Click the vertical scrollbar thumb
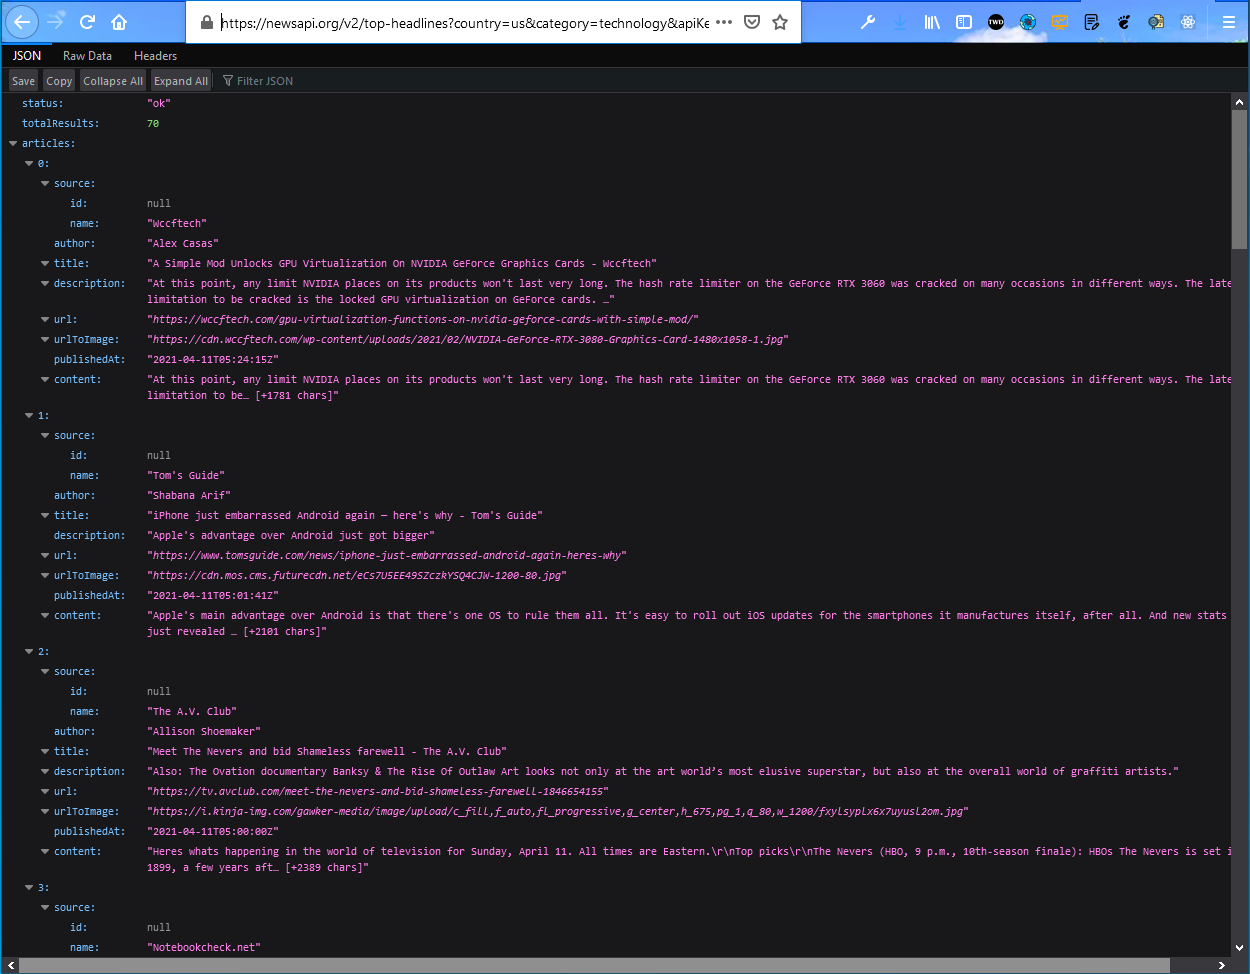The width and height of the screenshot is (1250, 974). pyautogui.click(x=1240, y=179)
